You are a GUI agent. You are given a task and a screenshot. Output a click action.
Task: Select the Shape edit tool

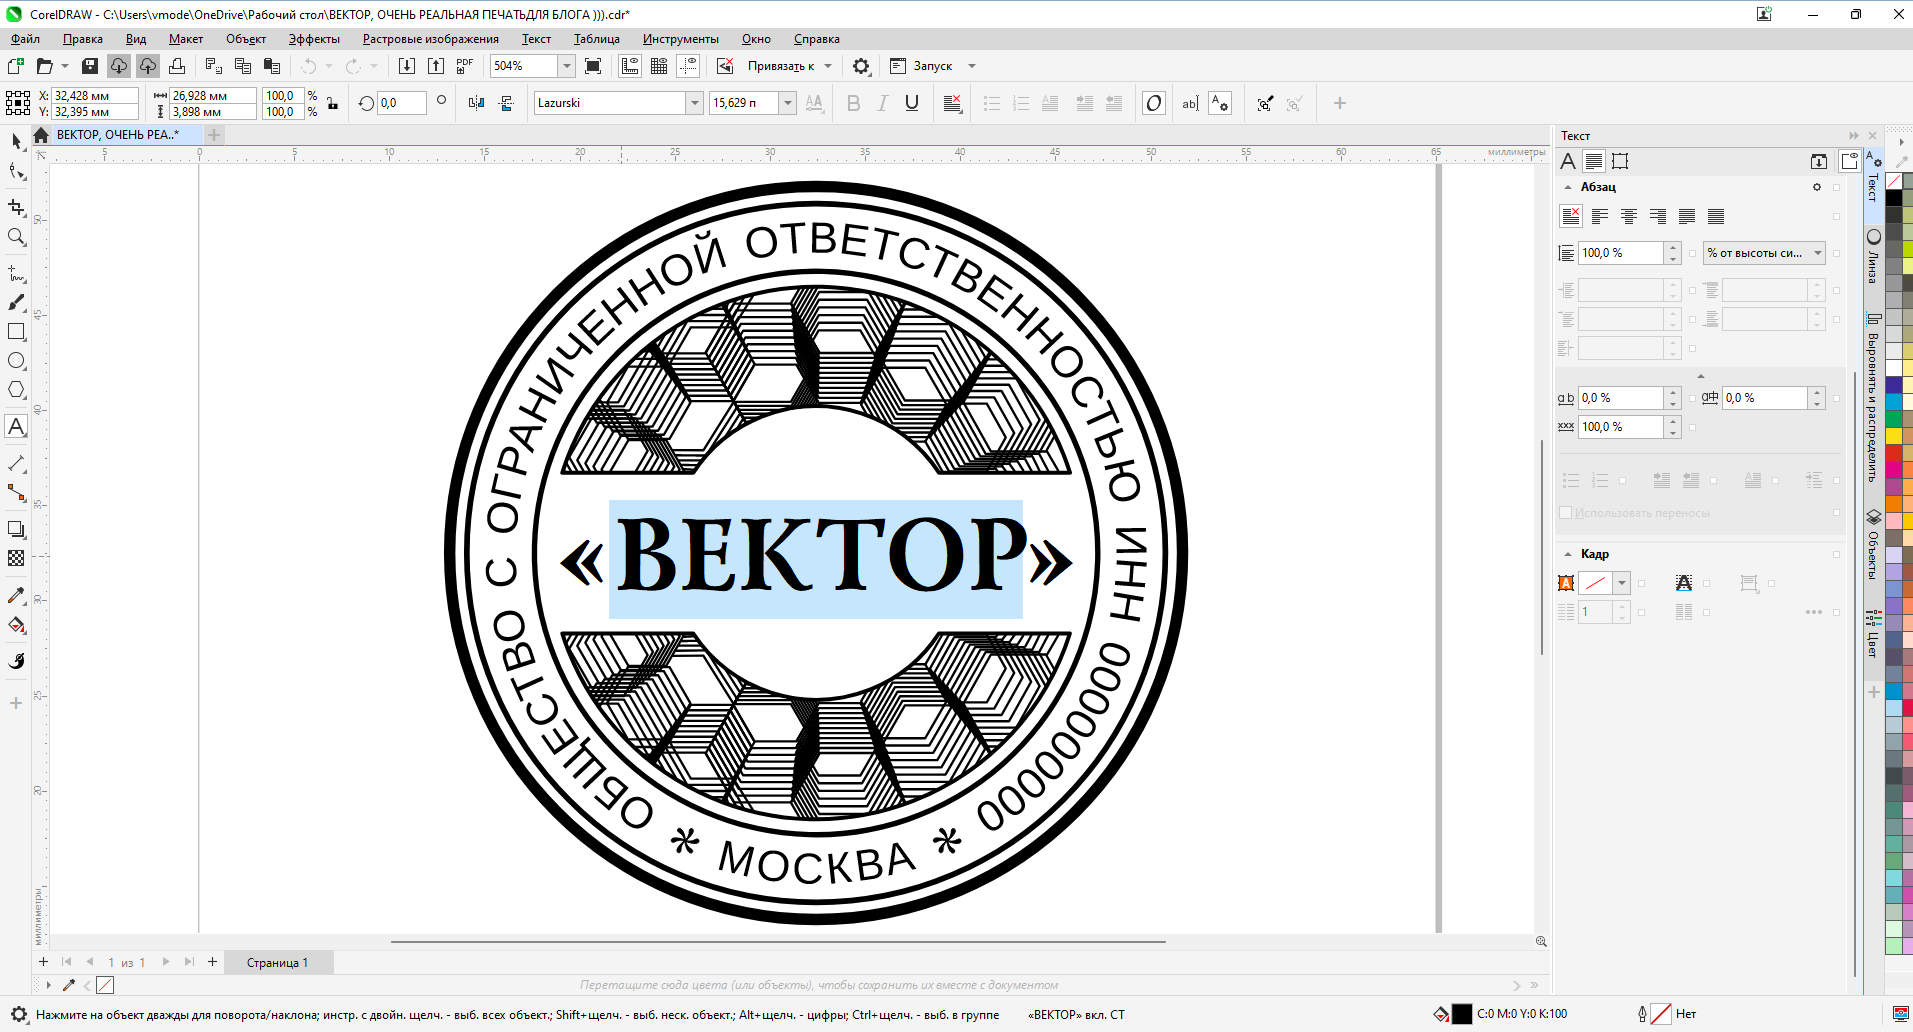[16, 172]
